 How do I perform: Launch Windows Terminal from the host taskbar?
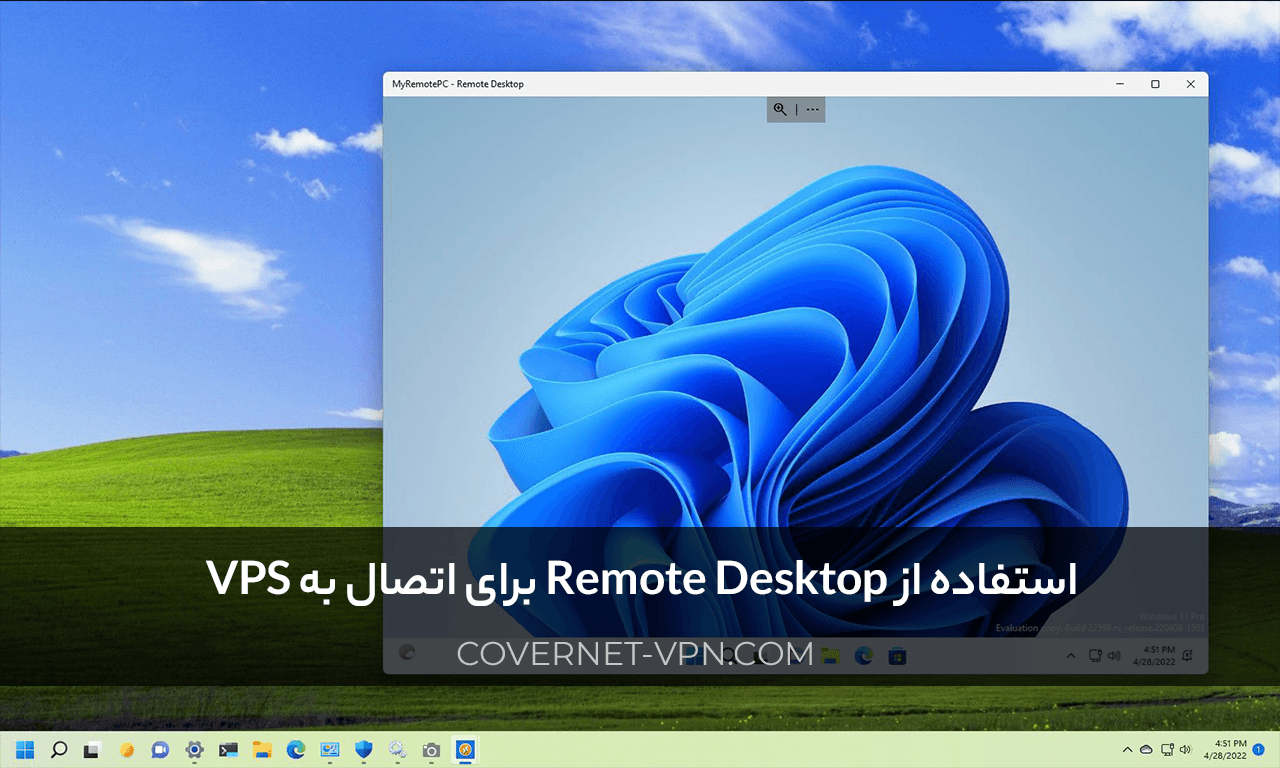pyautogui.click(x=227, y=749)
